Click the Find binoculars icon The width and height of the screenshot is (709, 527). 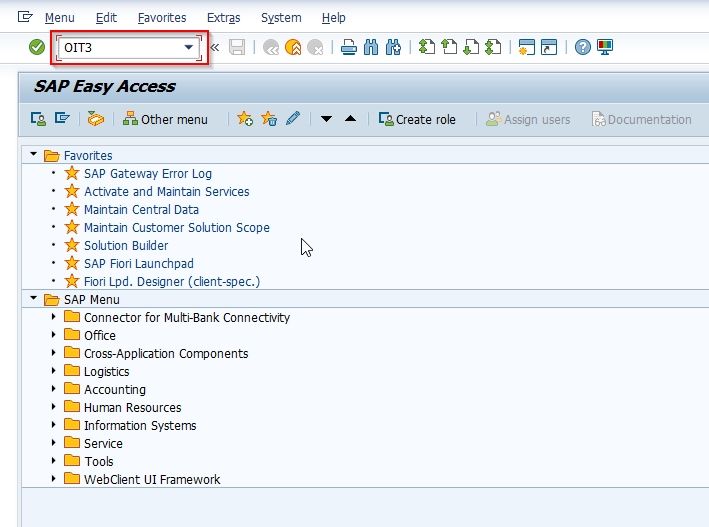point(371,47)
